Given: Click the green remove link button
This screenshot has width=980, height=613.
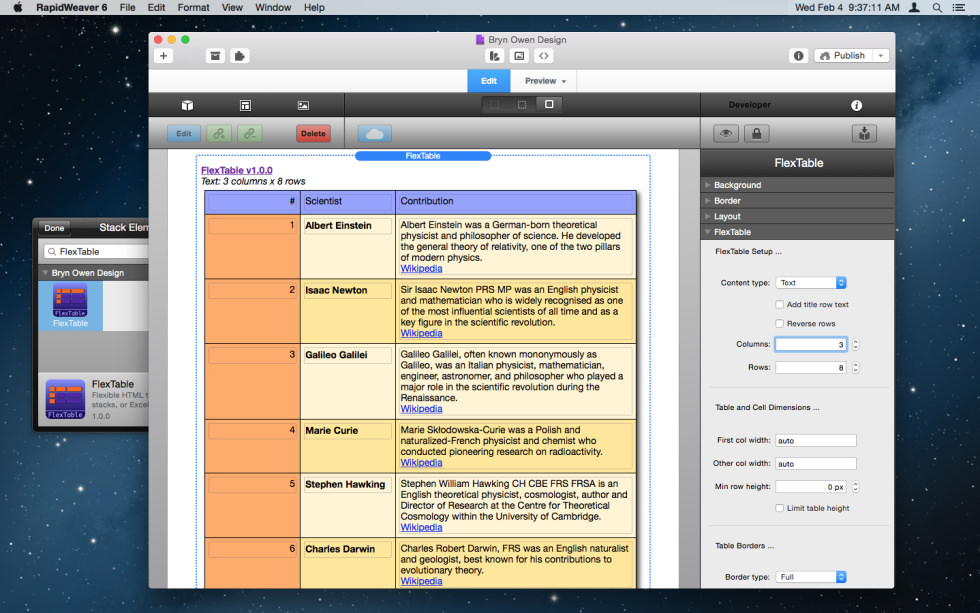Looking at the screenshot, I should 249,133.
